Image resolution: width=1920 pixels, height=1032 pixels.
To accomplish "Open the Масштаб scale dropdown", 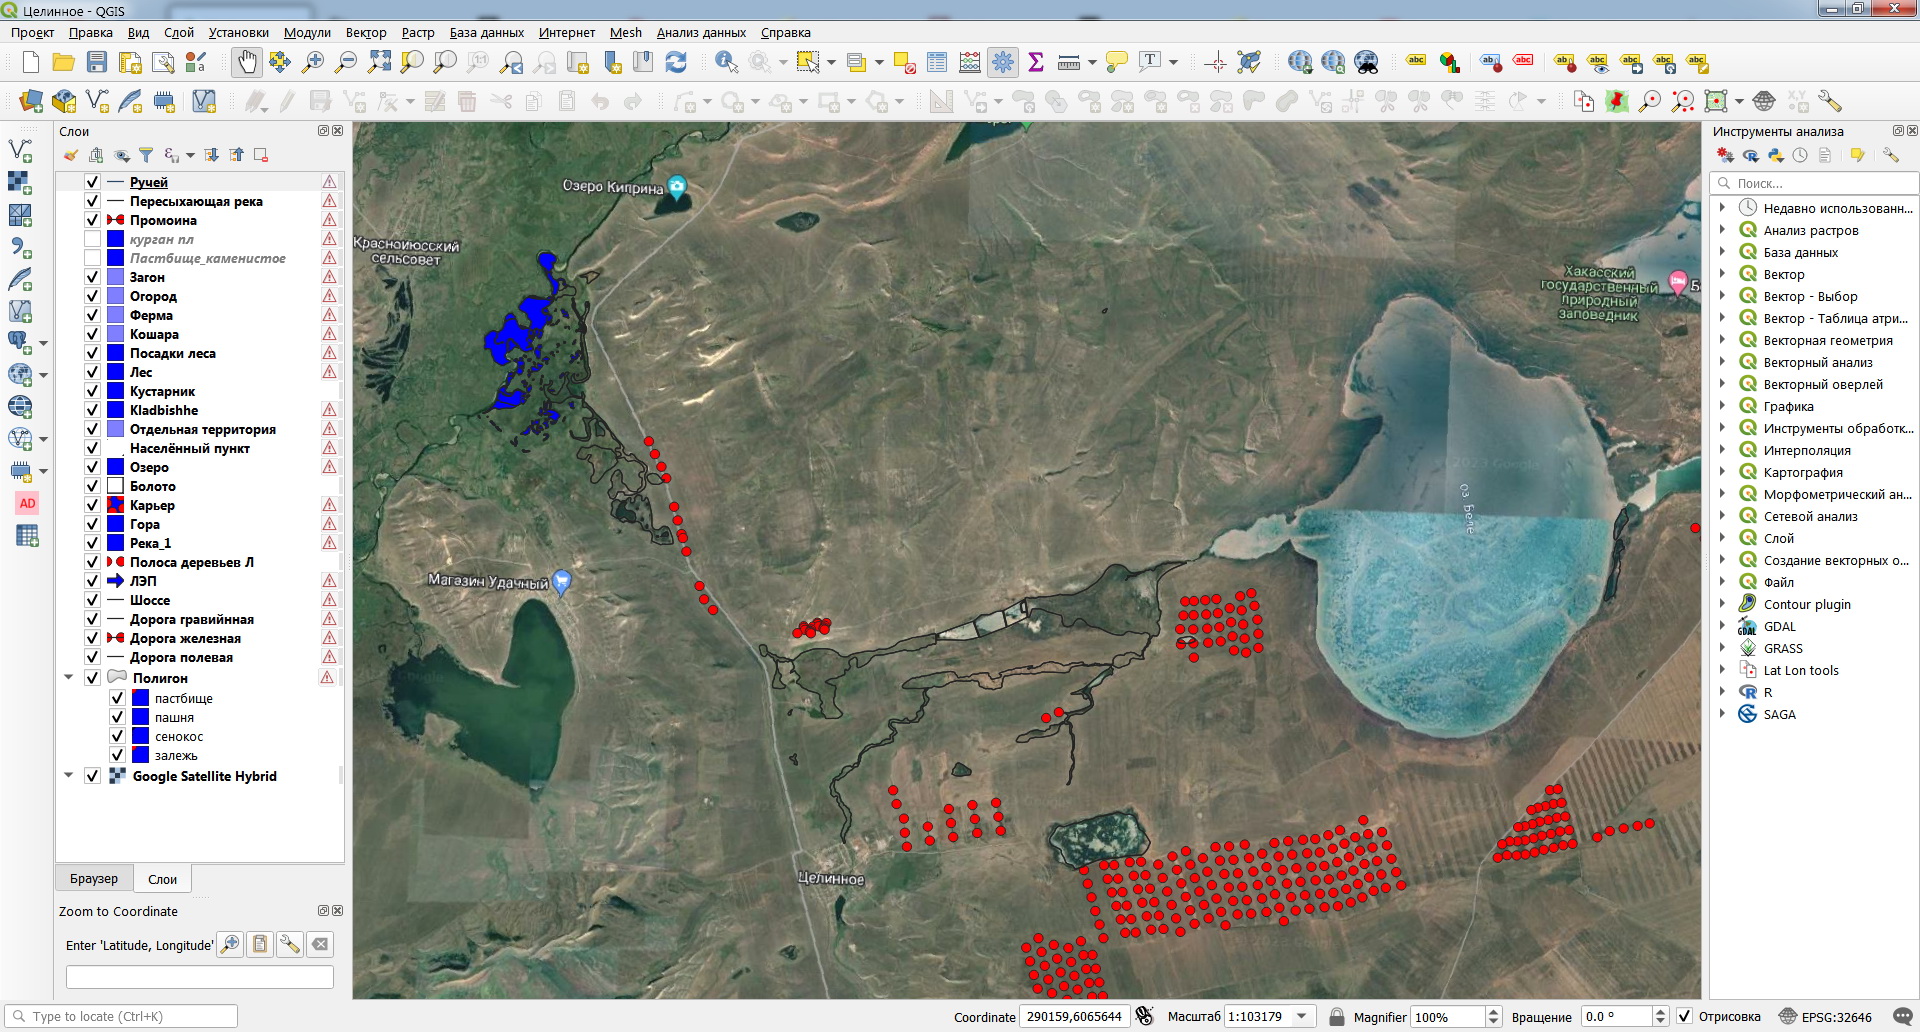I will 1302,1016.
